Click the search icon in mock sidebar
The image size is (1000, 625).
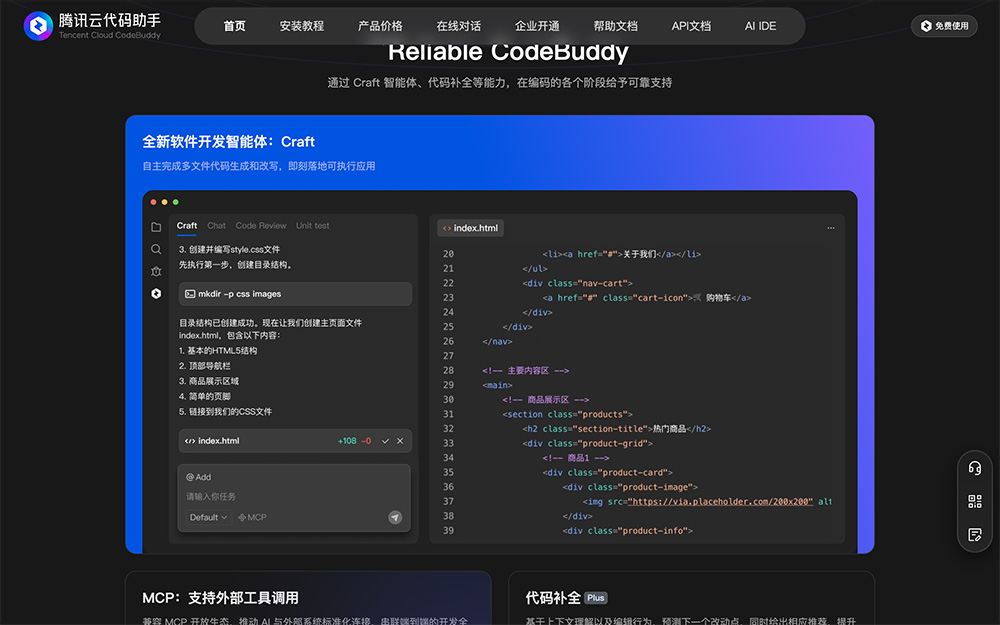coord(156,249)
